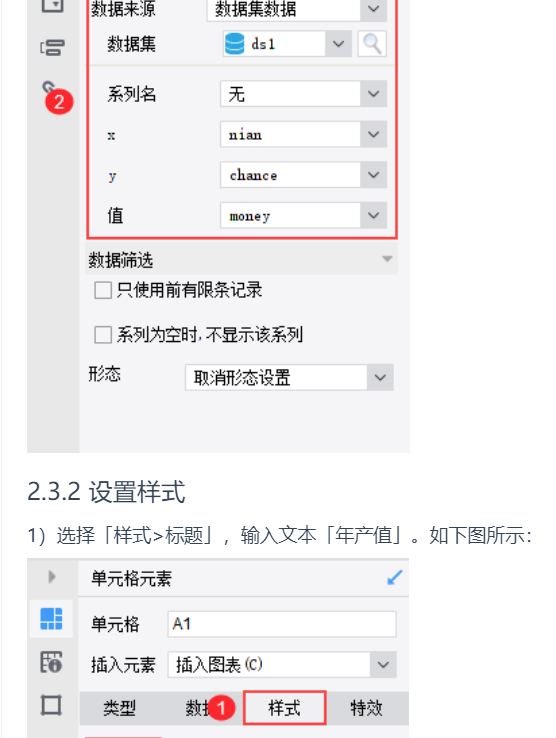Screen dimensions: 556x738
Task: Click the 单元格 input field A1
Action: click(x=282, y=624)
